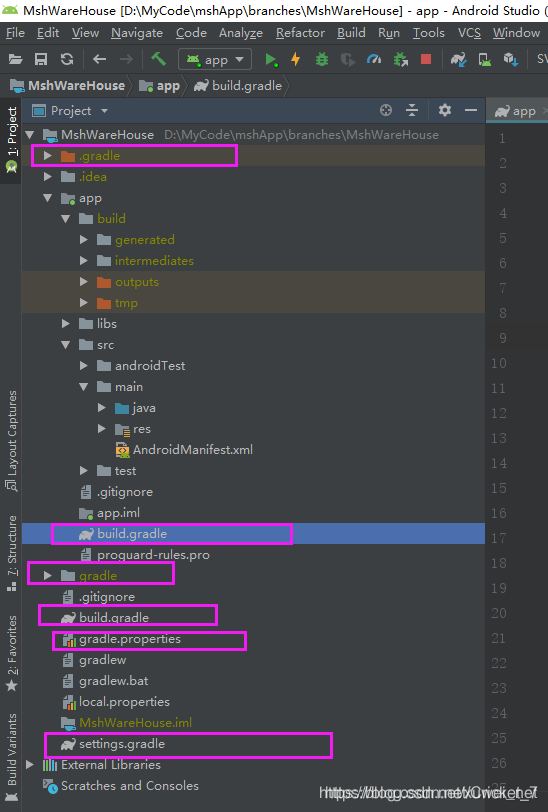Click the Scroll from Source crosshair icon
The height and width of the screenshot is (812, 548).
pos(386,110)
